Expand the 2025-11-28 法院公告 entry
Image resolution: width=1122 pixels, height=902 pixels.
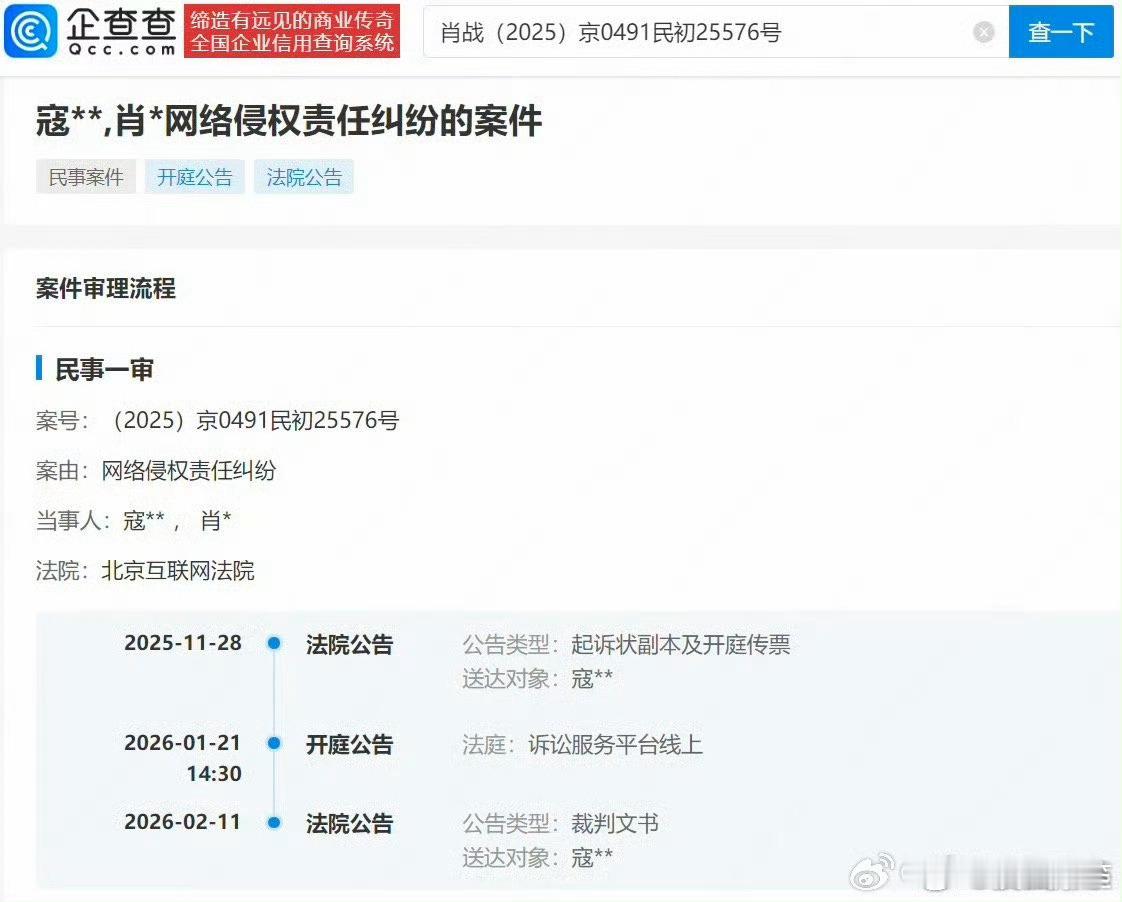pos(350,644)
